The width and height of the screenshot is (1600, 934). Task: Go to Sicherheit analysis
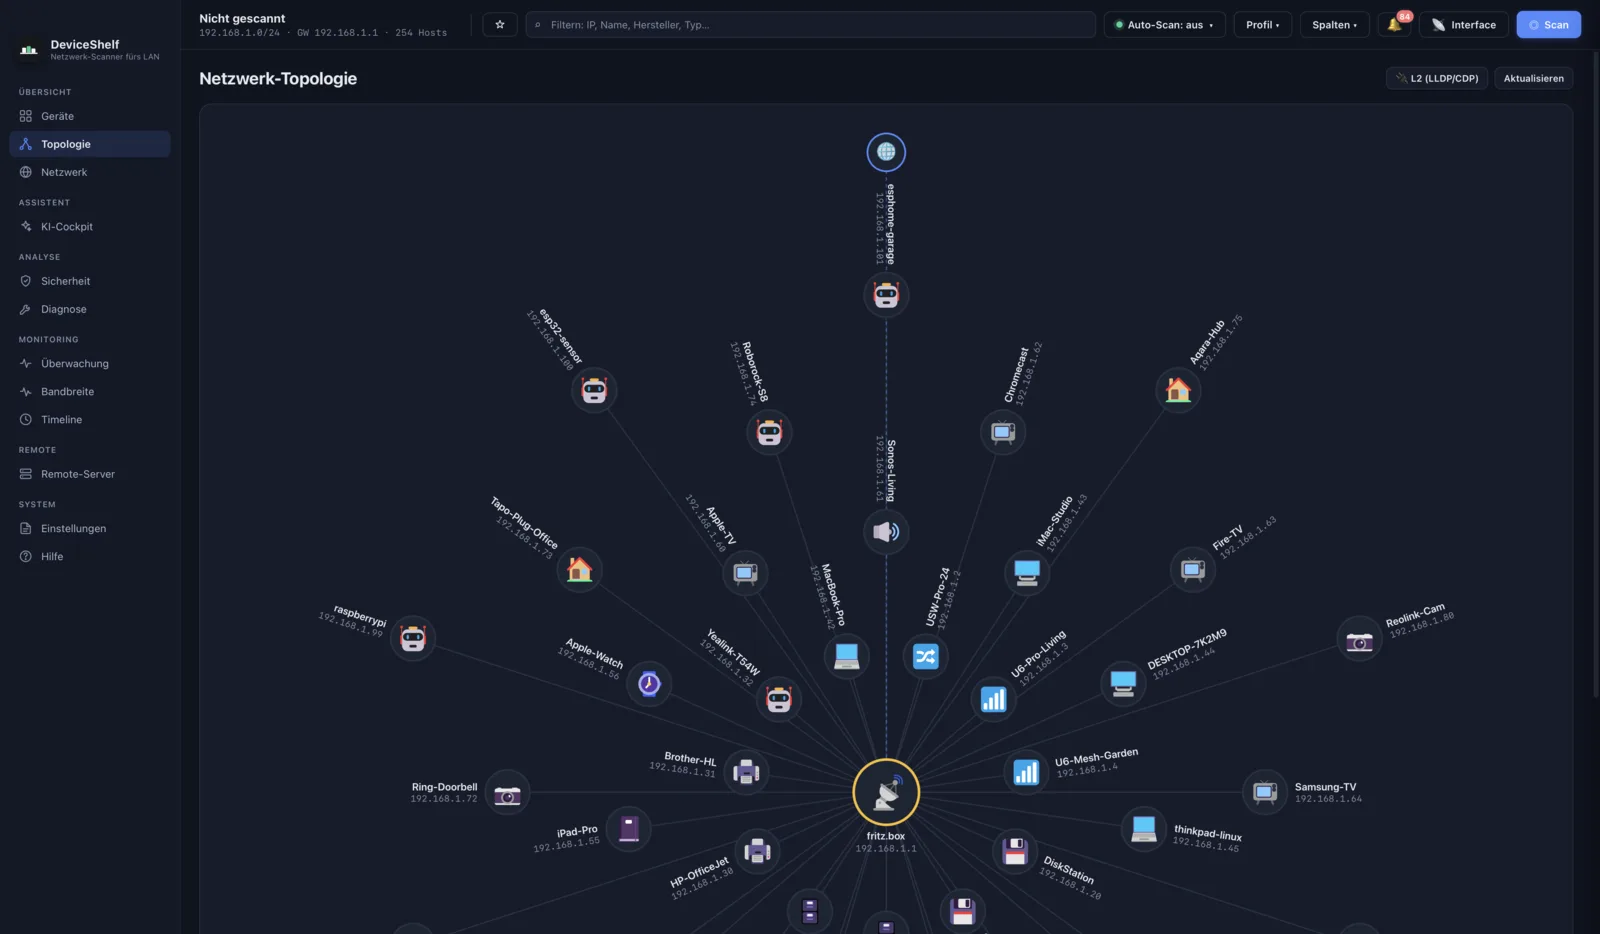90,281
